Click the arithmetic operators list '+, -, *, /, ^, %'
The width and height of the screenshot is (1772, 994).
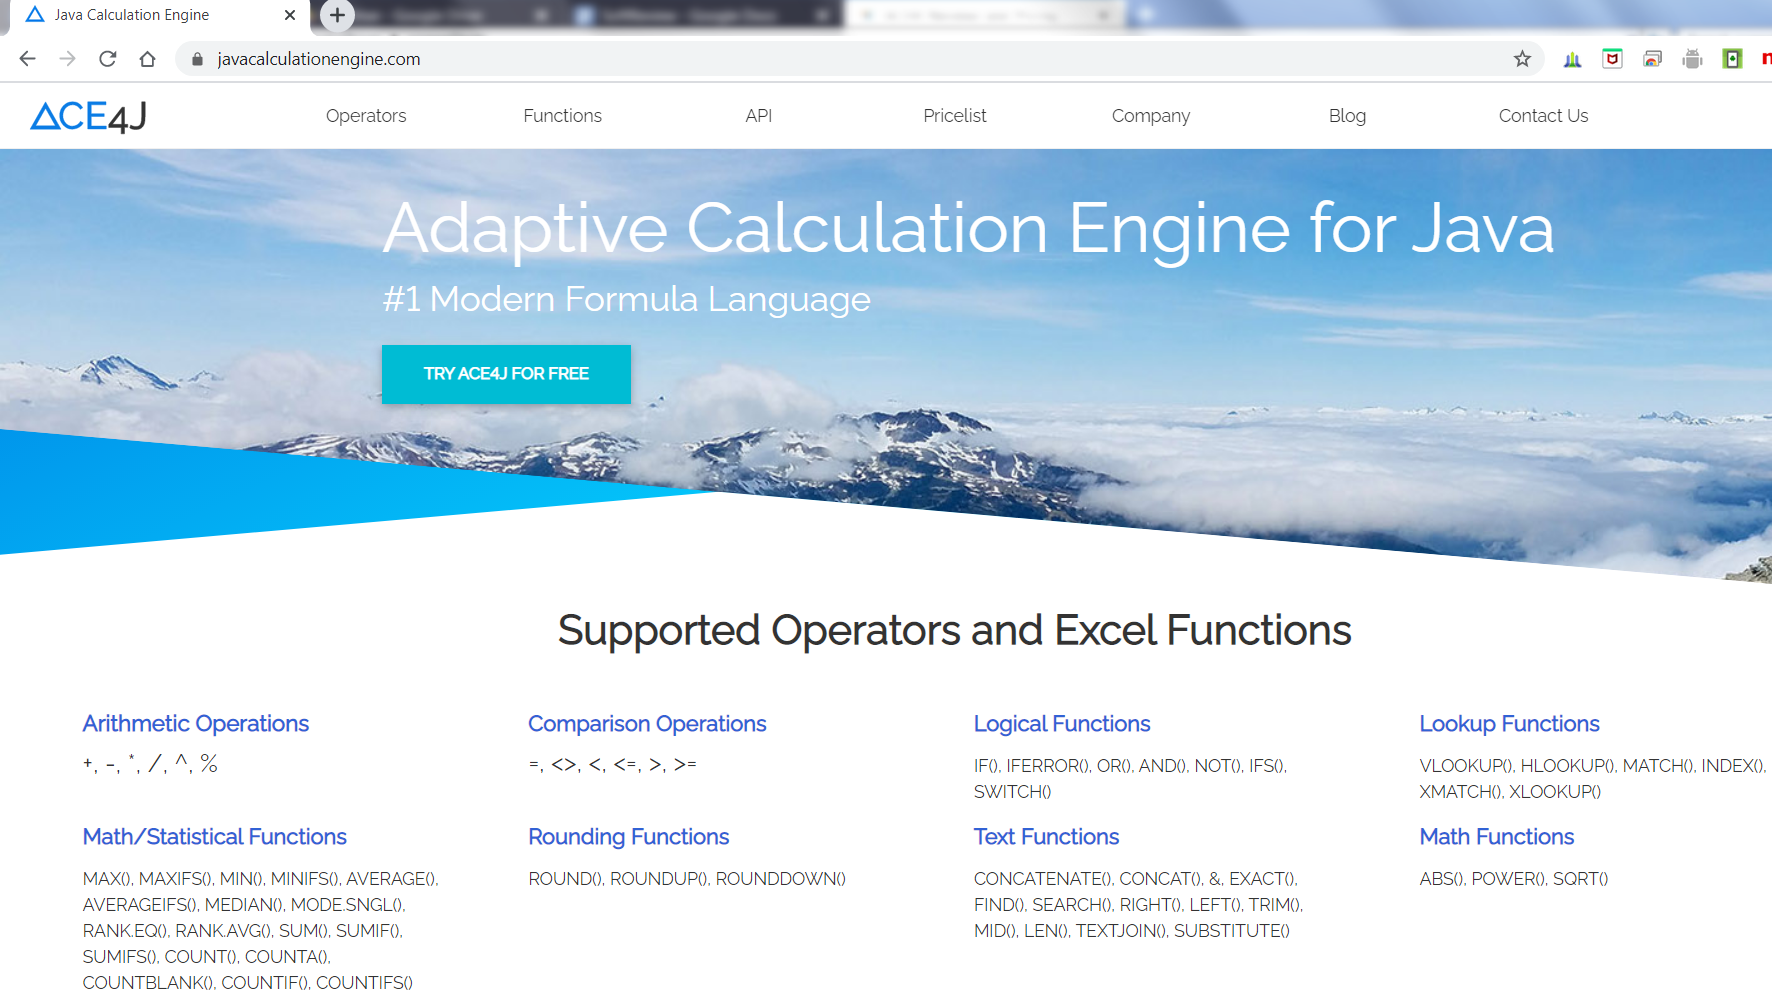(150, 765)
